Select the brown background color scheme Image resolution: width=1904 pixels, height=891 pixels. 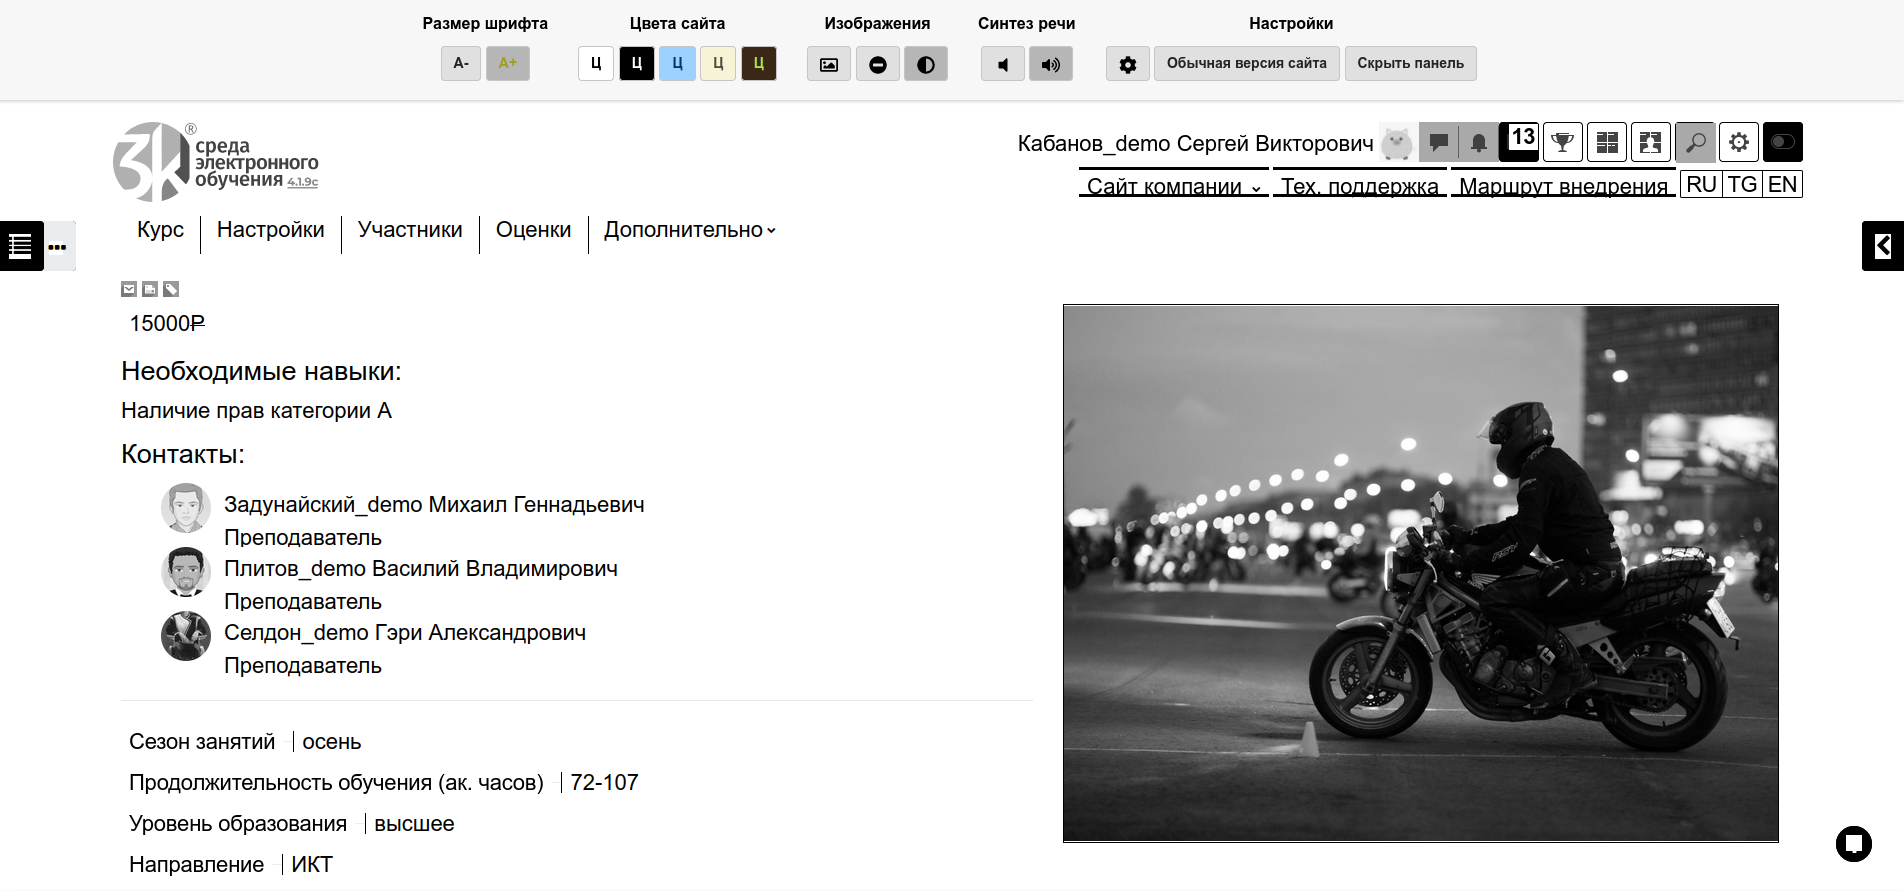759,64
